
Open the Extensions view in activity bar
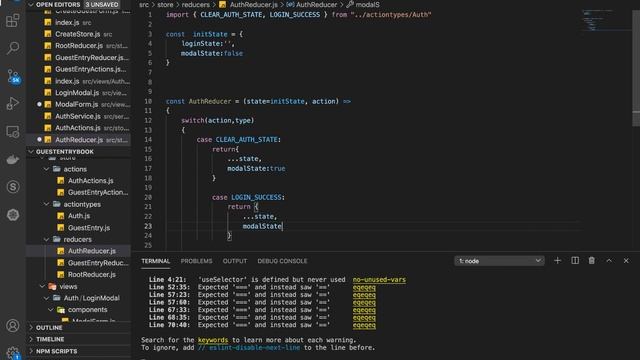pos(13,20)
